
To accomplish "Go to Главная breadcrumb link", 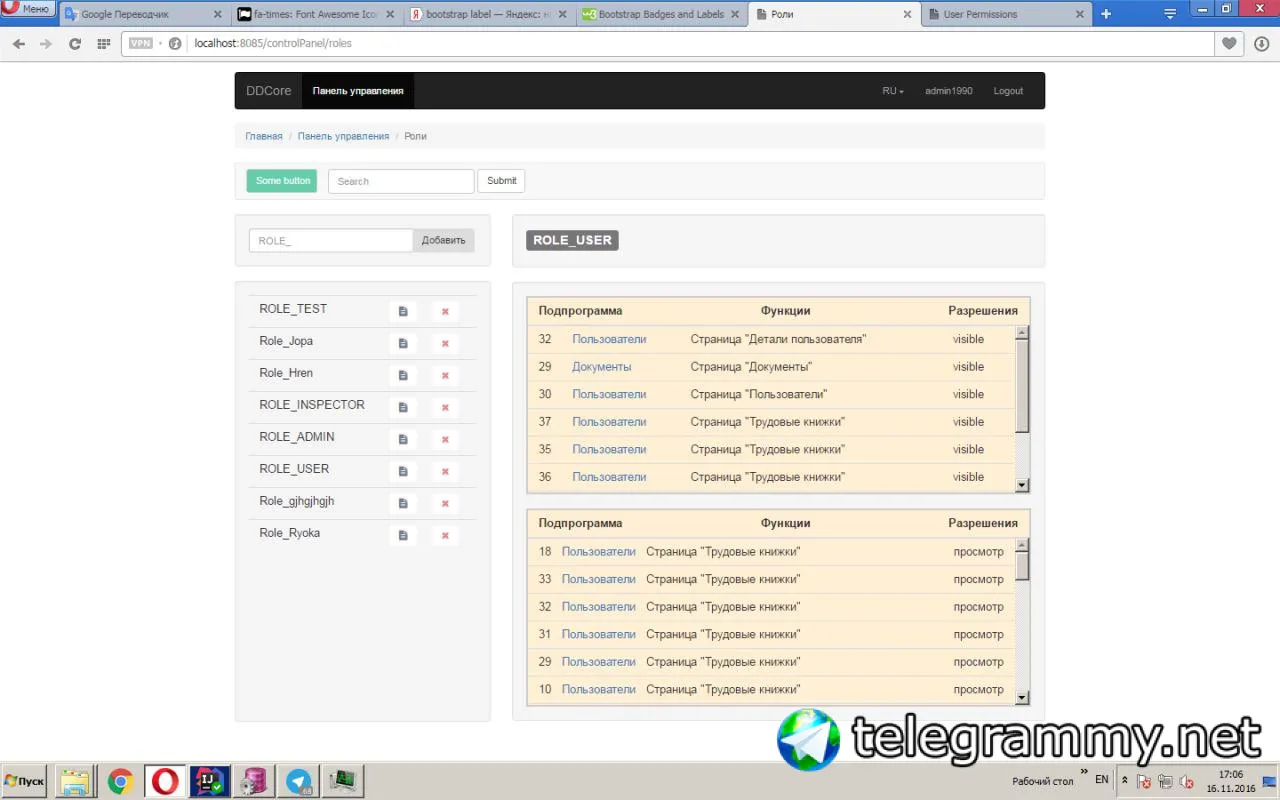I will 264,136.
